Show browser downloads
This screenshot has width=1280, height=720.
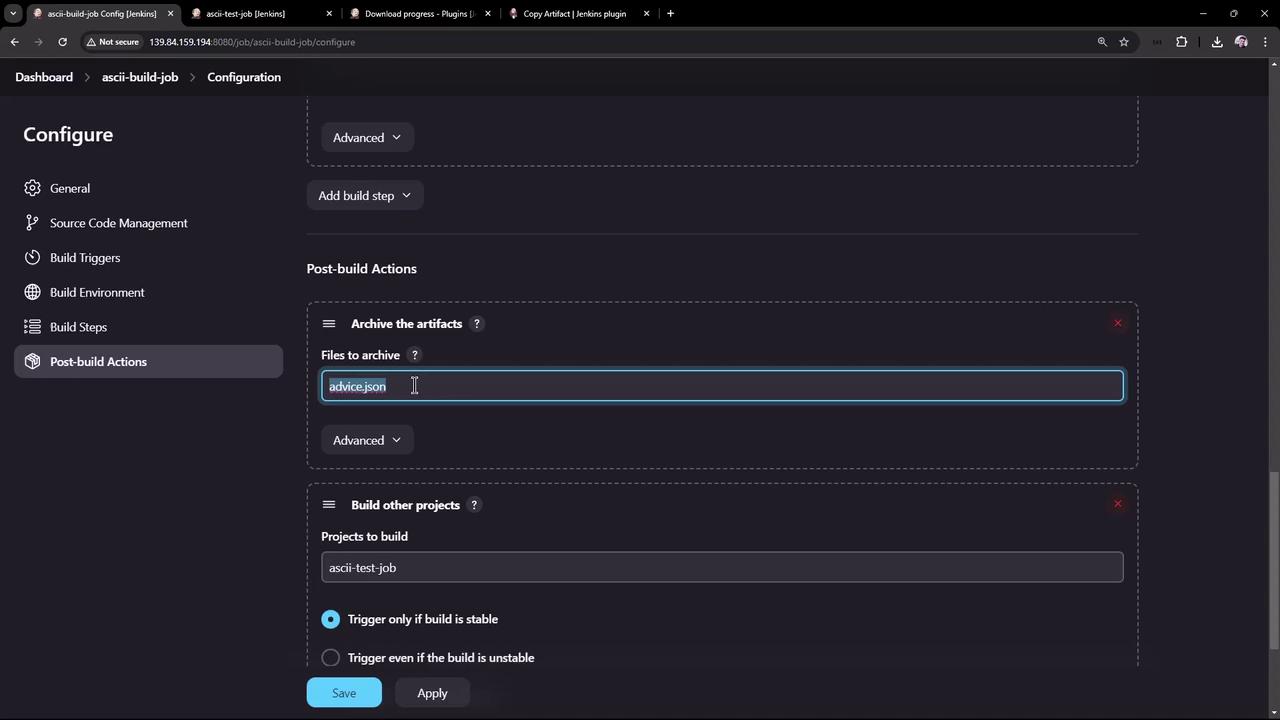(1217, 42)
